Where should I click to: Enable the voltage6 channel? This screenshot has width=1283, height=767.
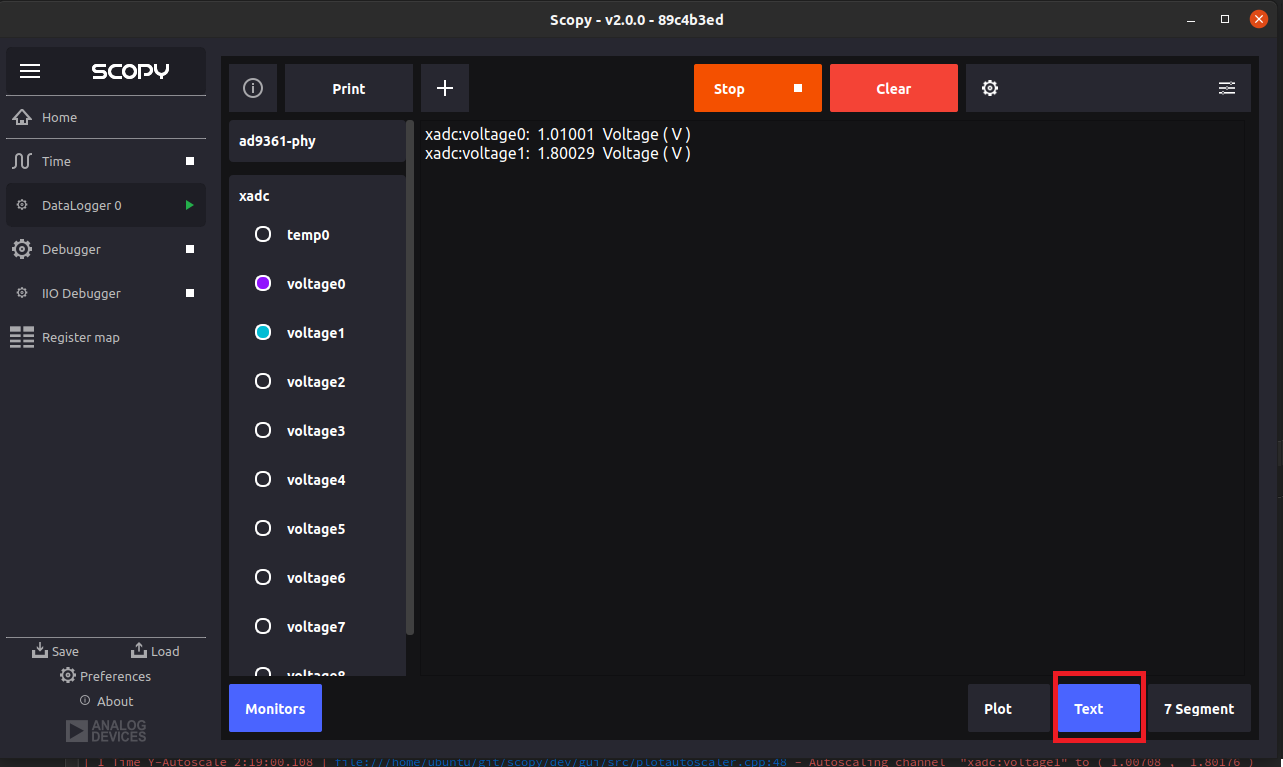point(263,577)
